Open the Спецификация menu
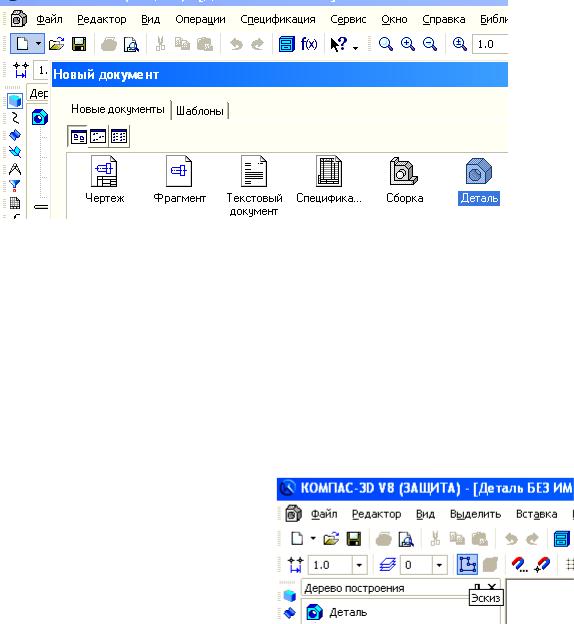This screenshot has width=574, height=624. (278, 19)
